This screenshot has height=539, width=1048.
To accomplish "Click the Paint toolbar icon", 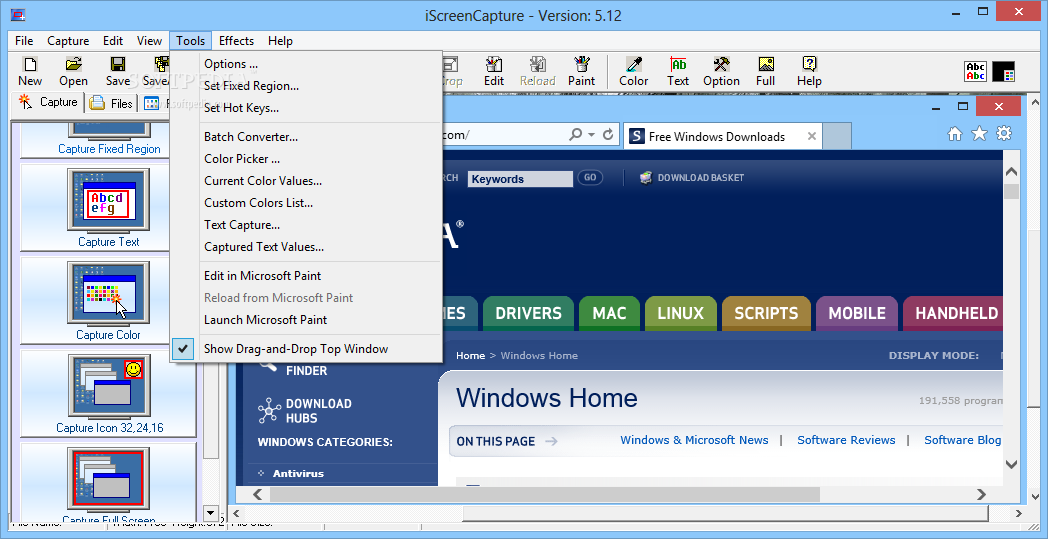I will pyautogui.click(x=581, y=72).
